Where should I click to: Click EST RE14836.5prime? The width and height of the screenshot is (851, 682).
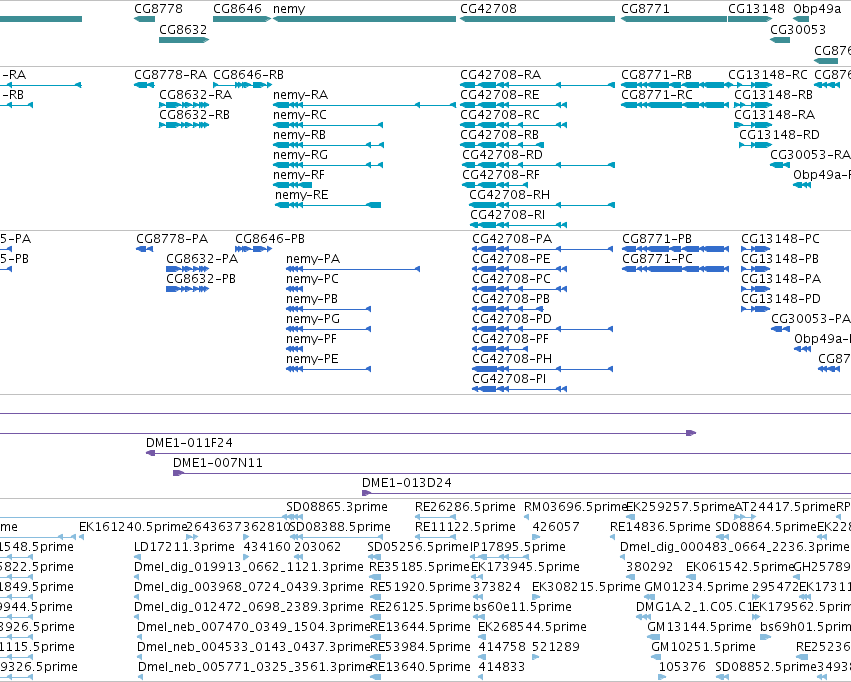[x=660, y=527]
